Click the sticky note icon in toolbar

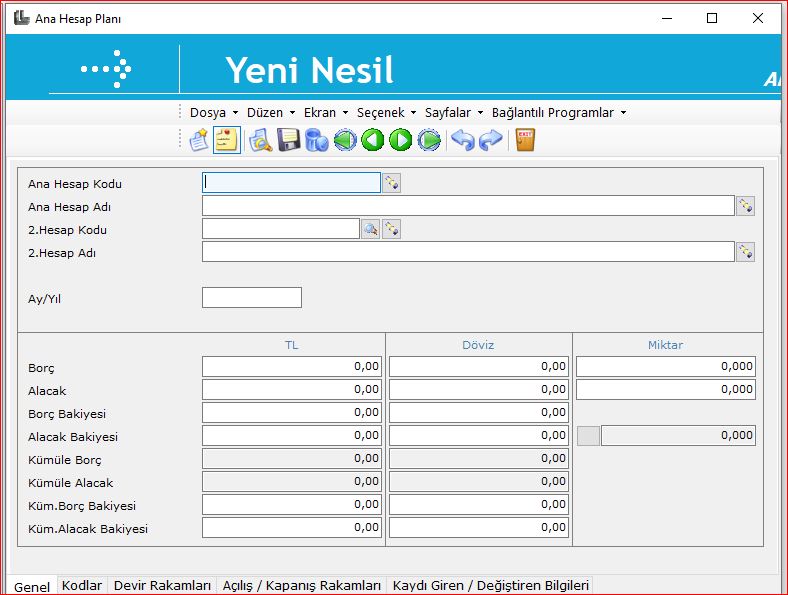pyautogui.click(x=227, y=140)
